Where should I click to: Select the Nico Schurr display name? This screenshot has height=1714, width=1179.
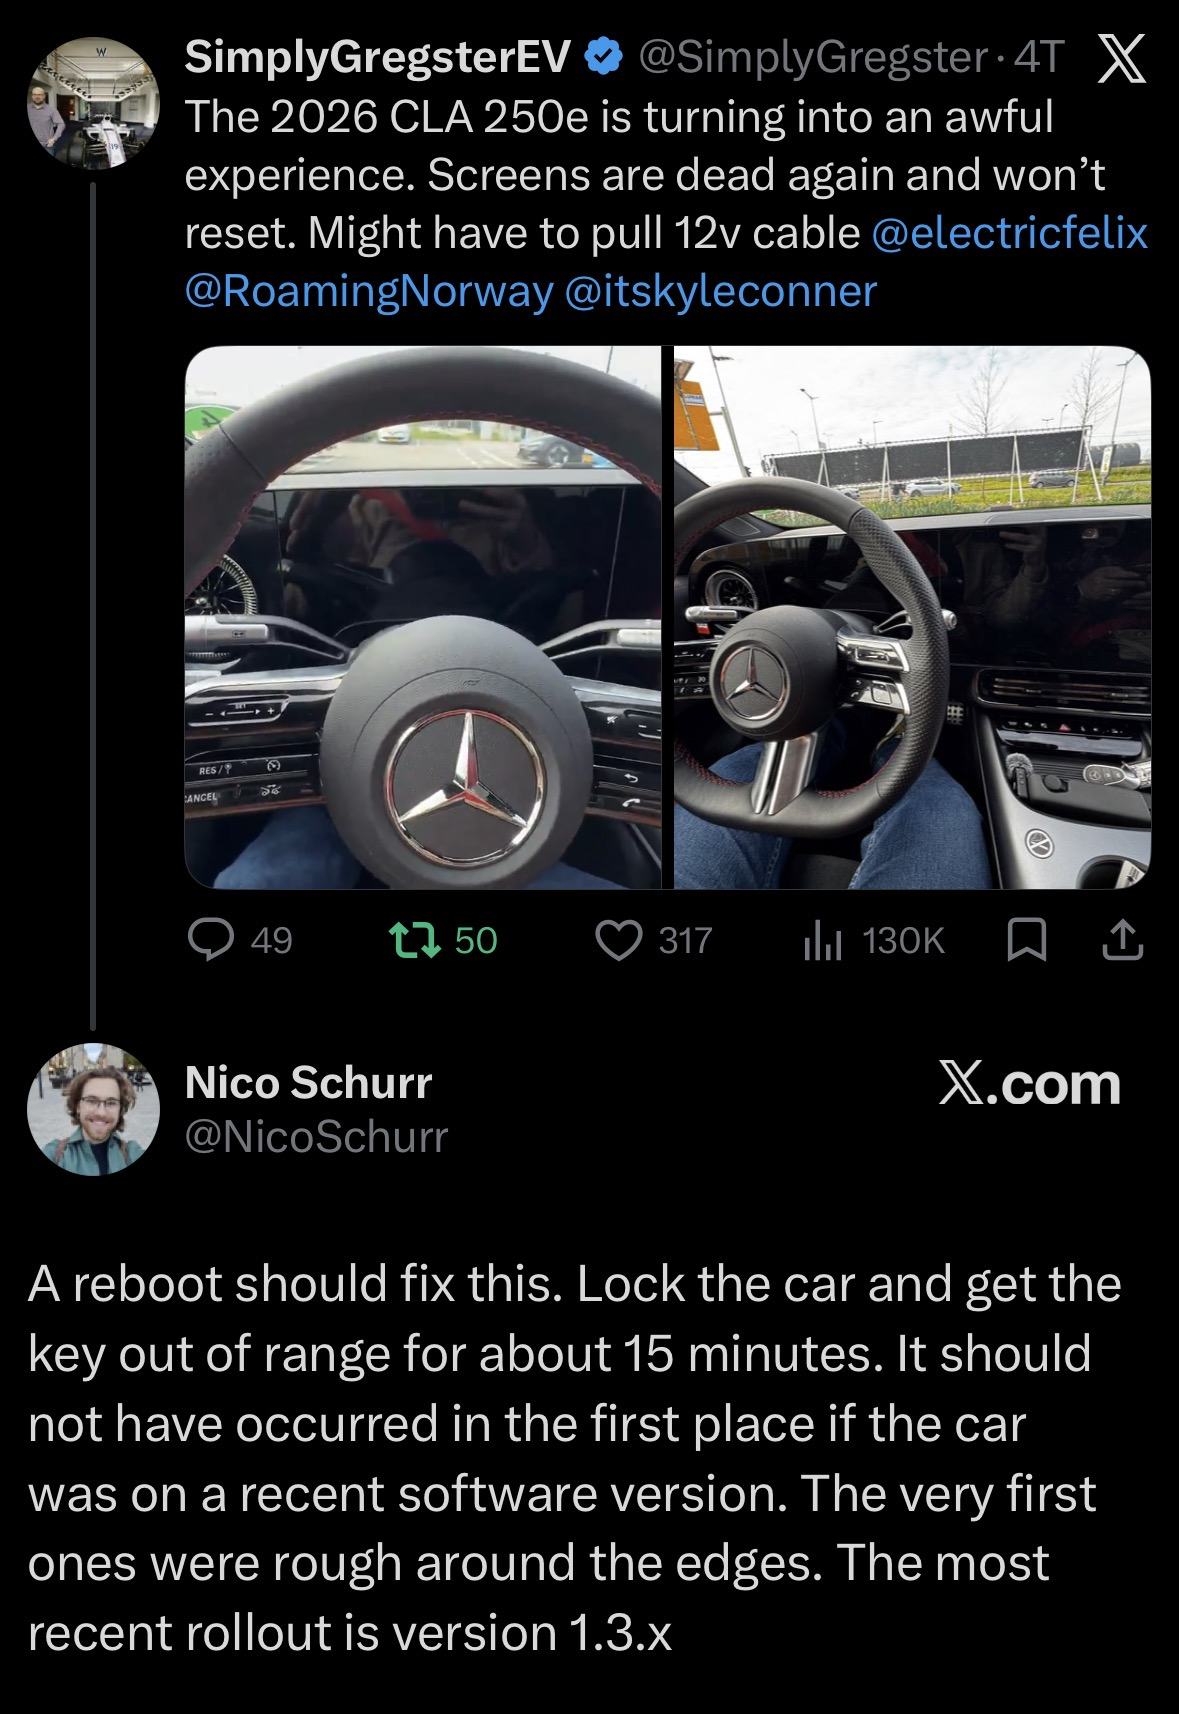pos(308,1082)
